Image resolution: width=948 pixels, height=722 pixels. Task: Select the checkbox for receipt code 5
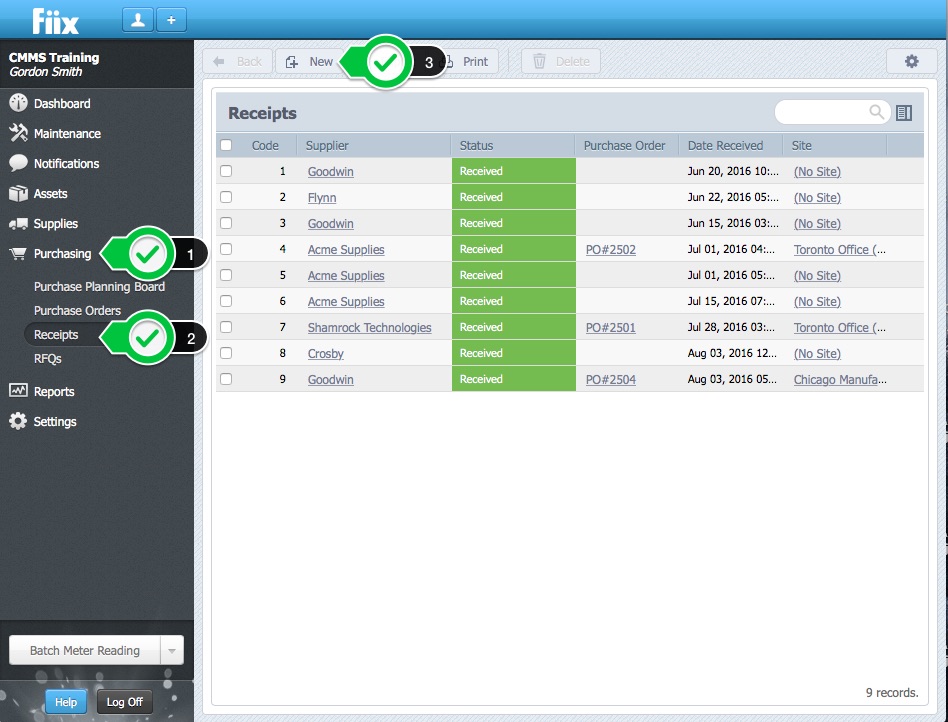[x=226, y=275]
